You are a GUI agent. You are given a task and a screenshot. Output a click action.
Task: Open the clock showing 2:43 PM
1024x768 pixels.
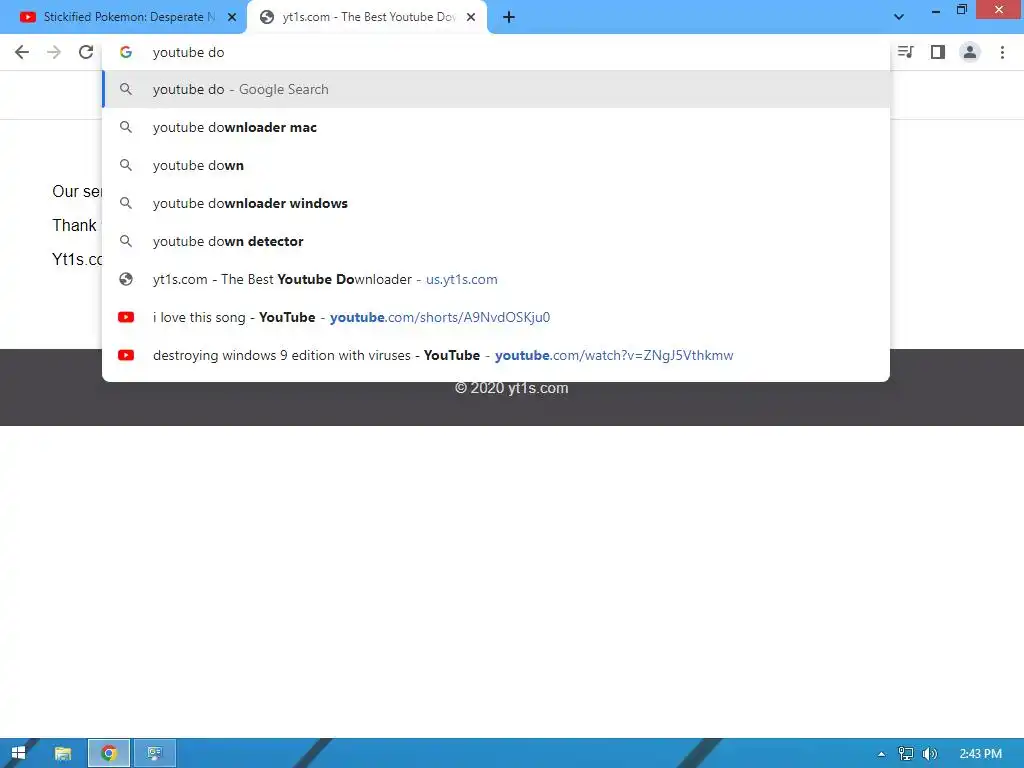(x=980, y=754)
